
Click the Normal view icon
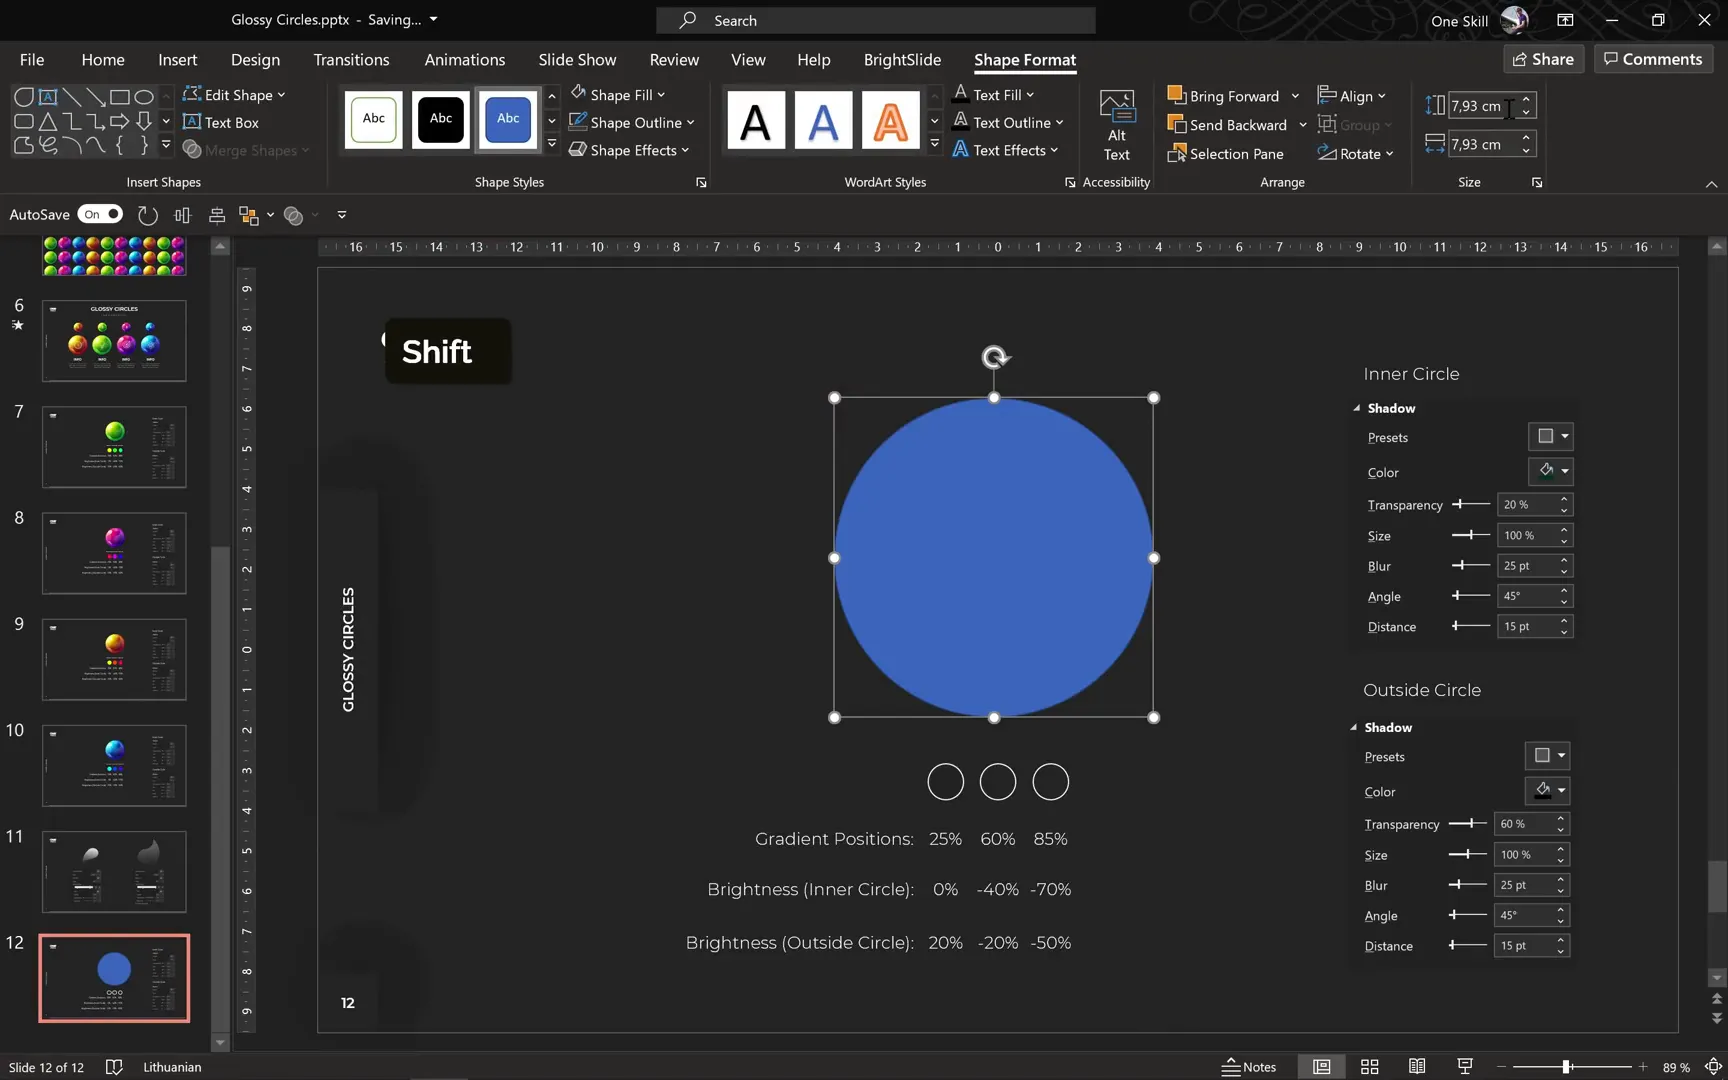click(x=1321, y=1067)
